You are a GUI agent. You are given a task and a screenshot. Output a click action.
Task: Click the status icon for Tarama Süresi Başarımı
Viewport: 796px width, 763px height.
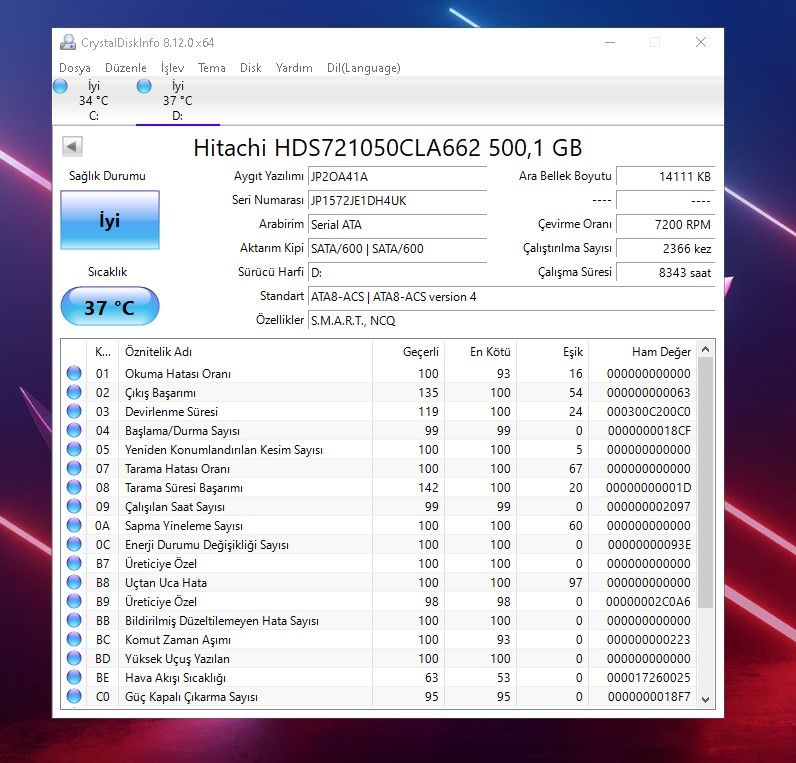tap(74, 487)
